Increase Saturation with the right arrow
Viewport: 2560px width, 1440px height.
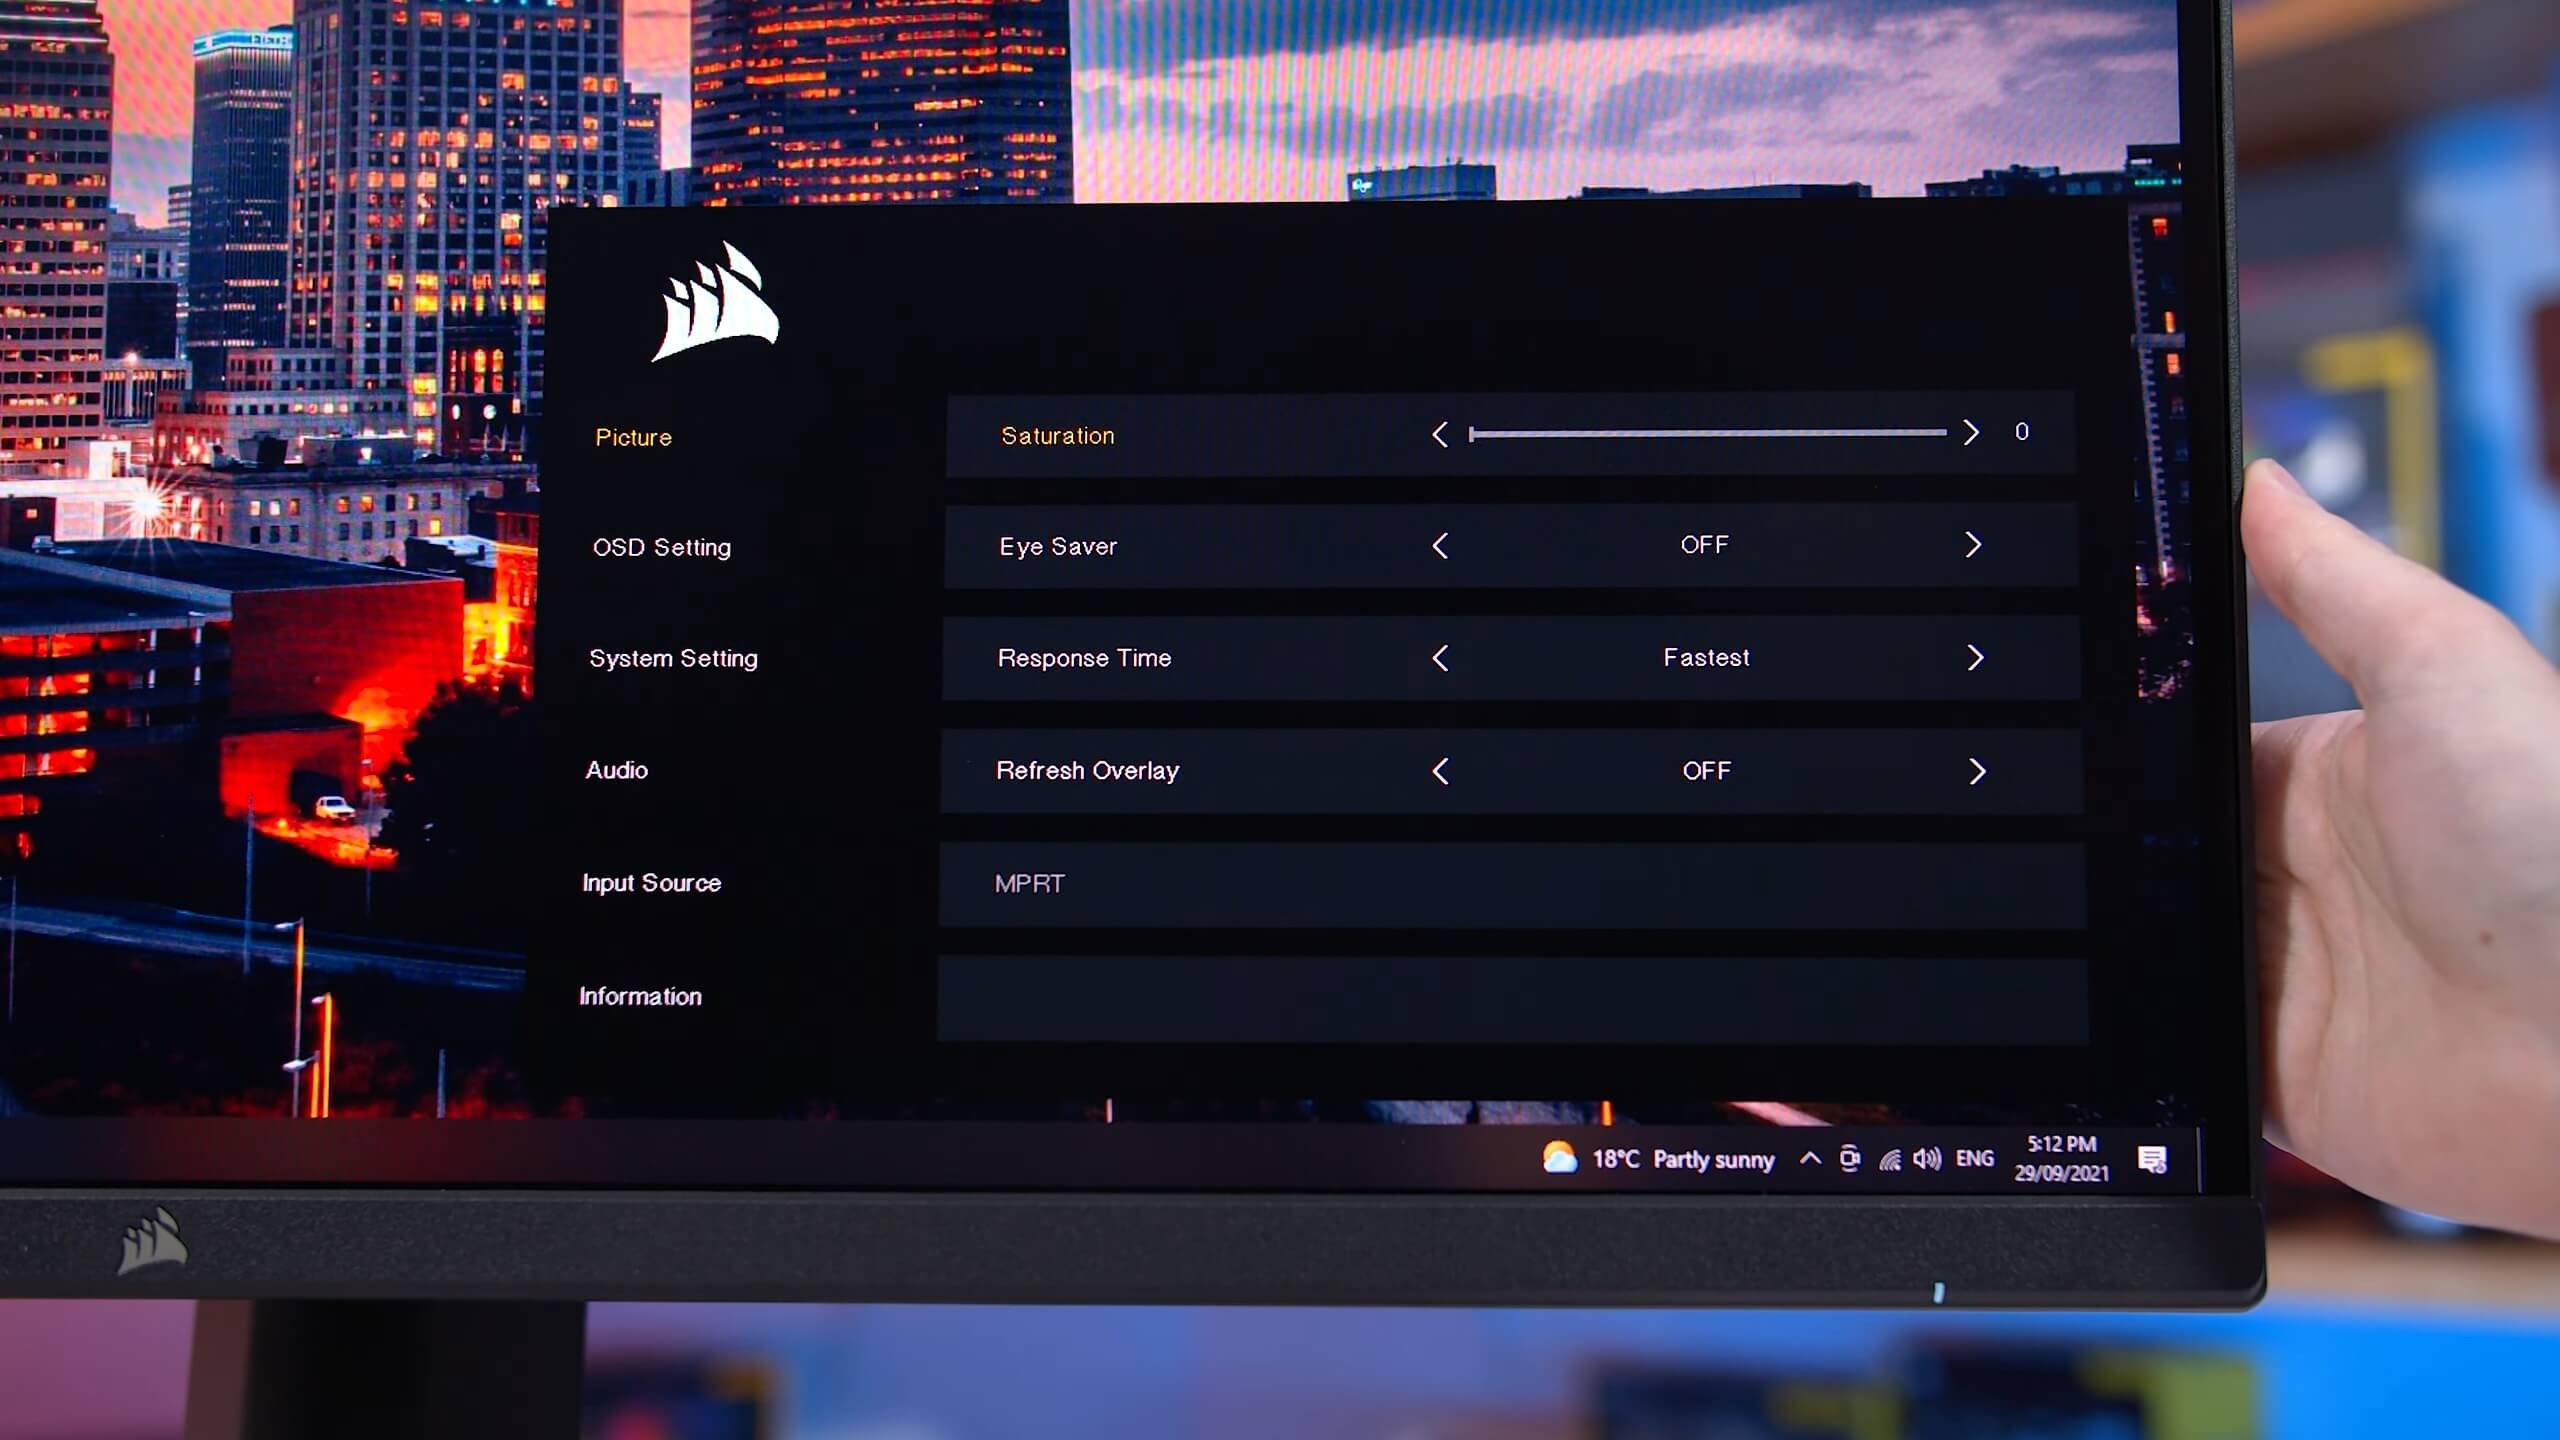(x=1970, y=432)
